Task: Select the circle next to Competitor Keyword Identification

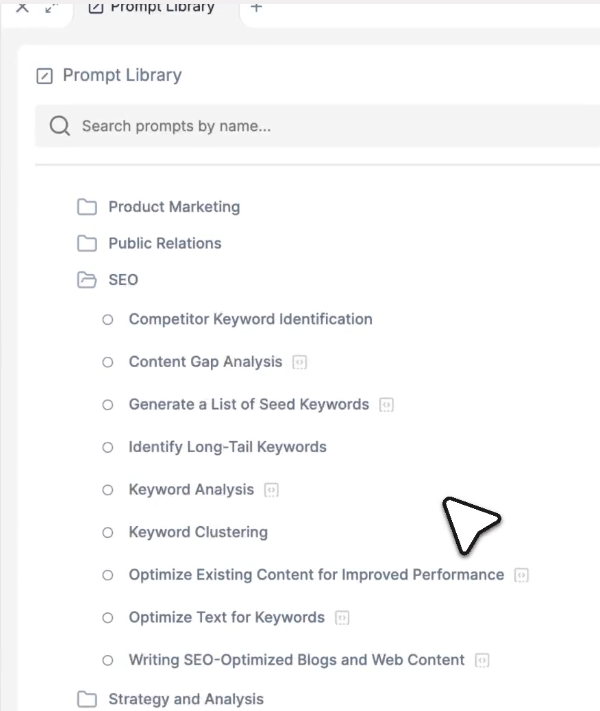Action: (108, 320)
